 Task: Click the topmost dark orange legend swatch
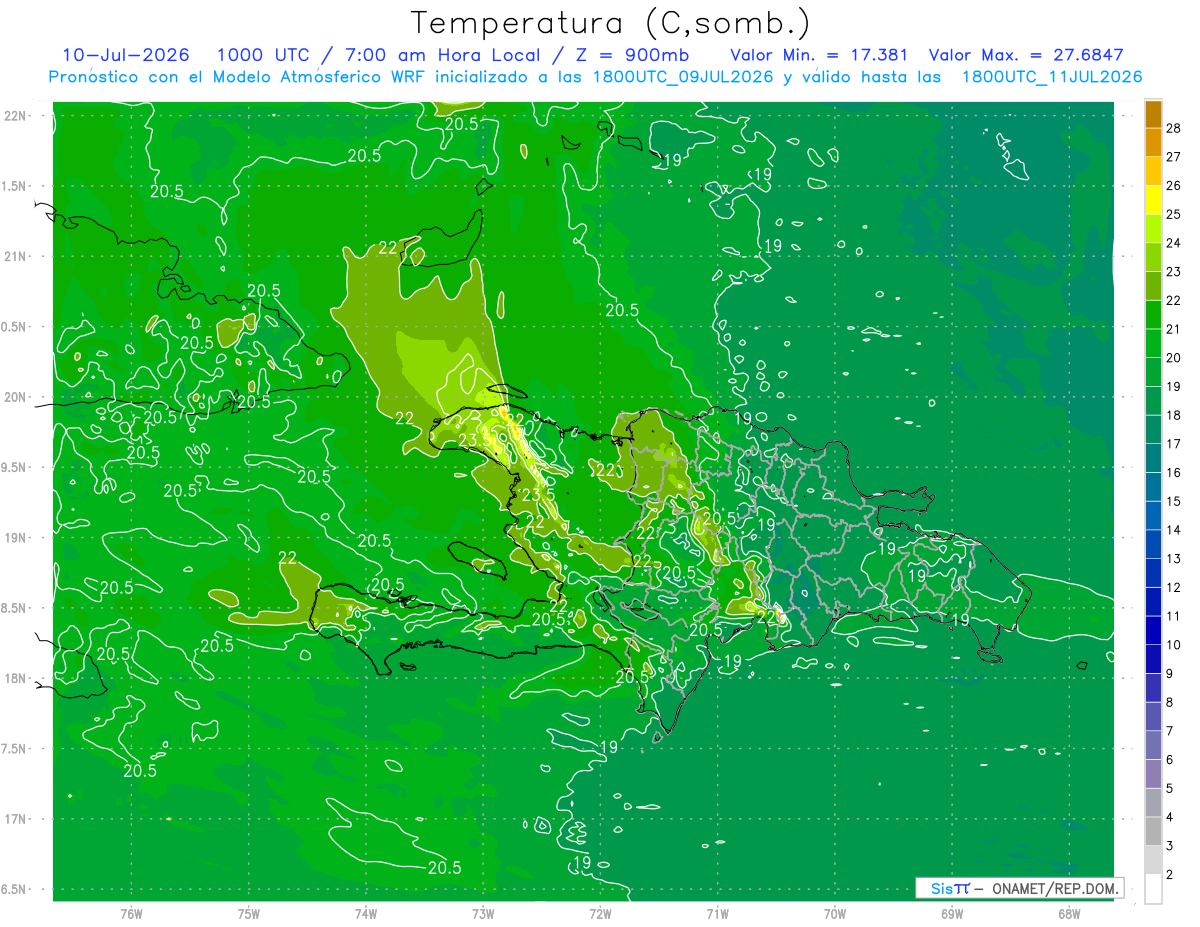[x=1153, y=114]
